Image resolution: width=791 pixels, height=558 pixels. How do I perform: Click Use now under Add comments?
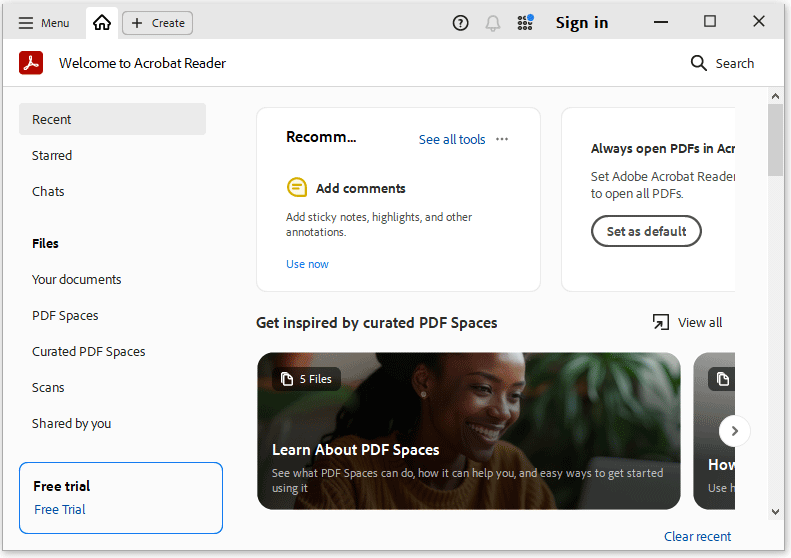[x=307, y=264]
